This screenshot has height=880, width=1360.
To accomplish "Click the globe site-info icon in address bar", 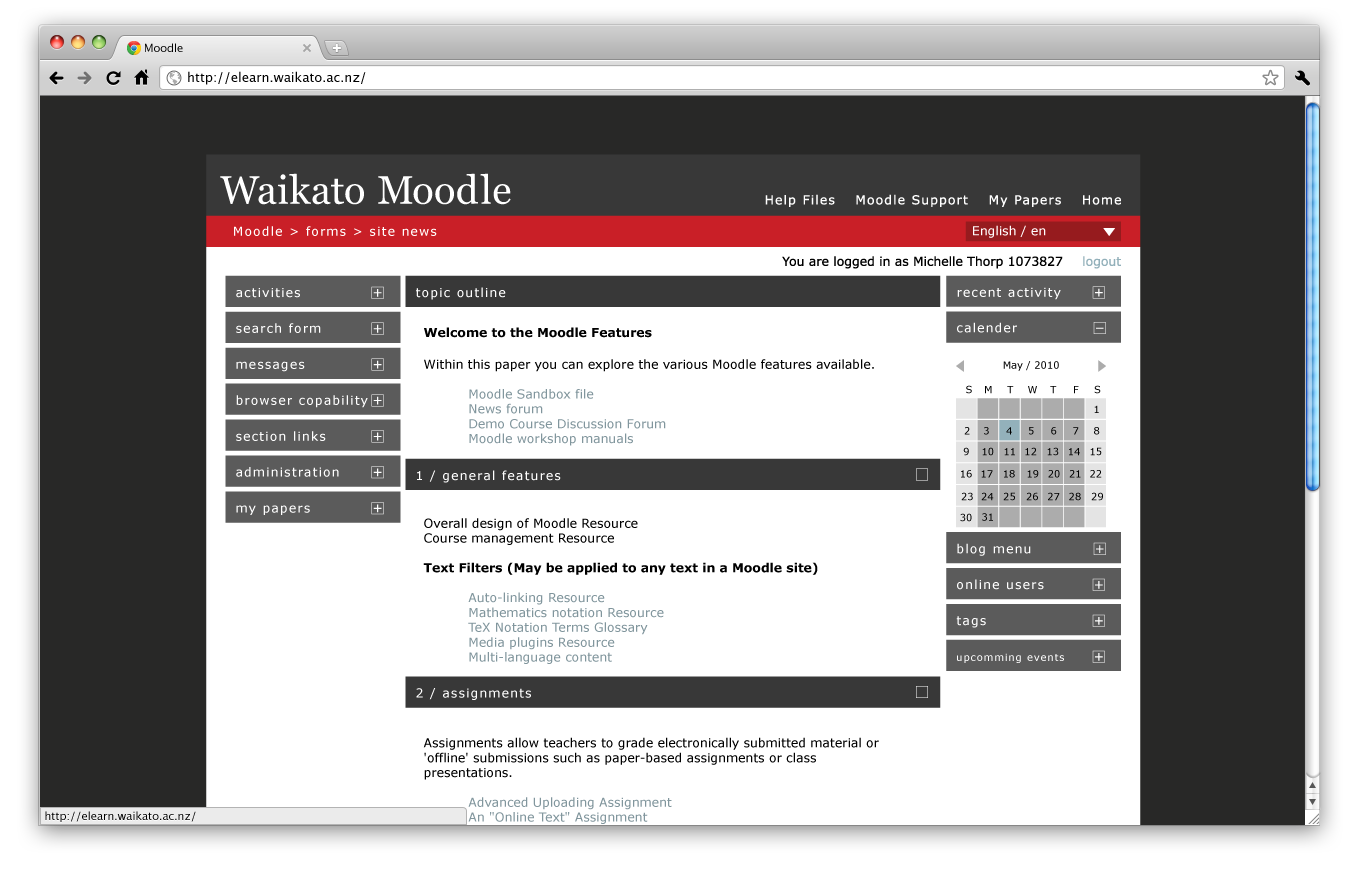I will 174,78.
